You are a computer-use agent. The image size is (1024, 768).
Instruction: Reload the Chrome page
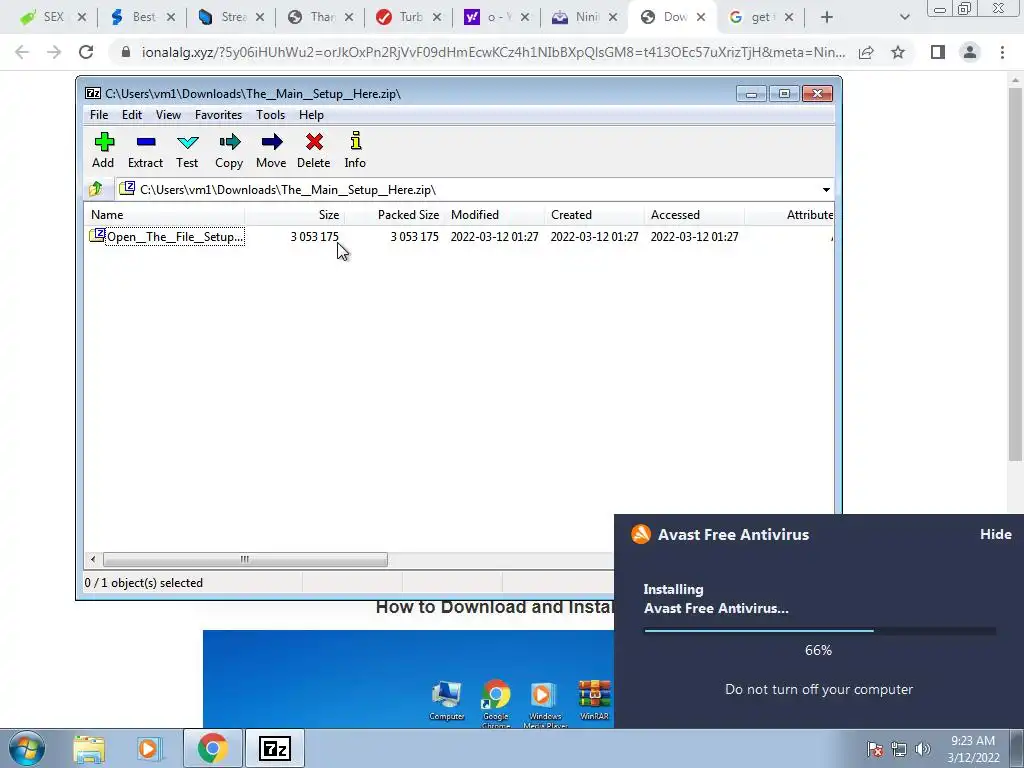86,52
